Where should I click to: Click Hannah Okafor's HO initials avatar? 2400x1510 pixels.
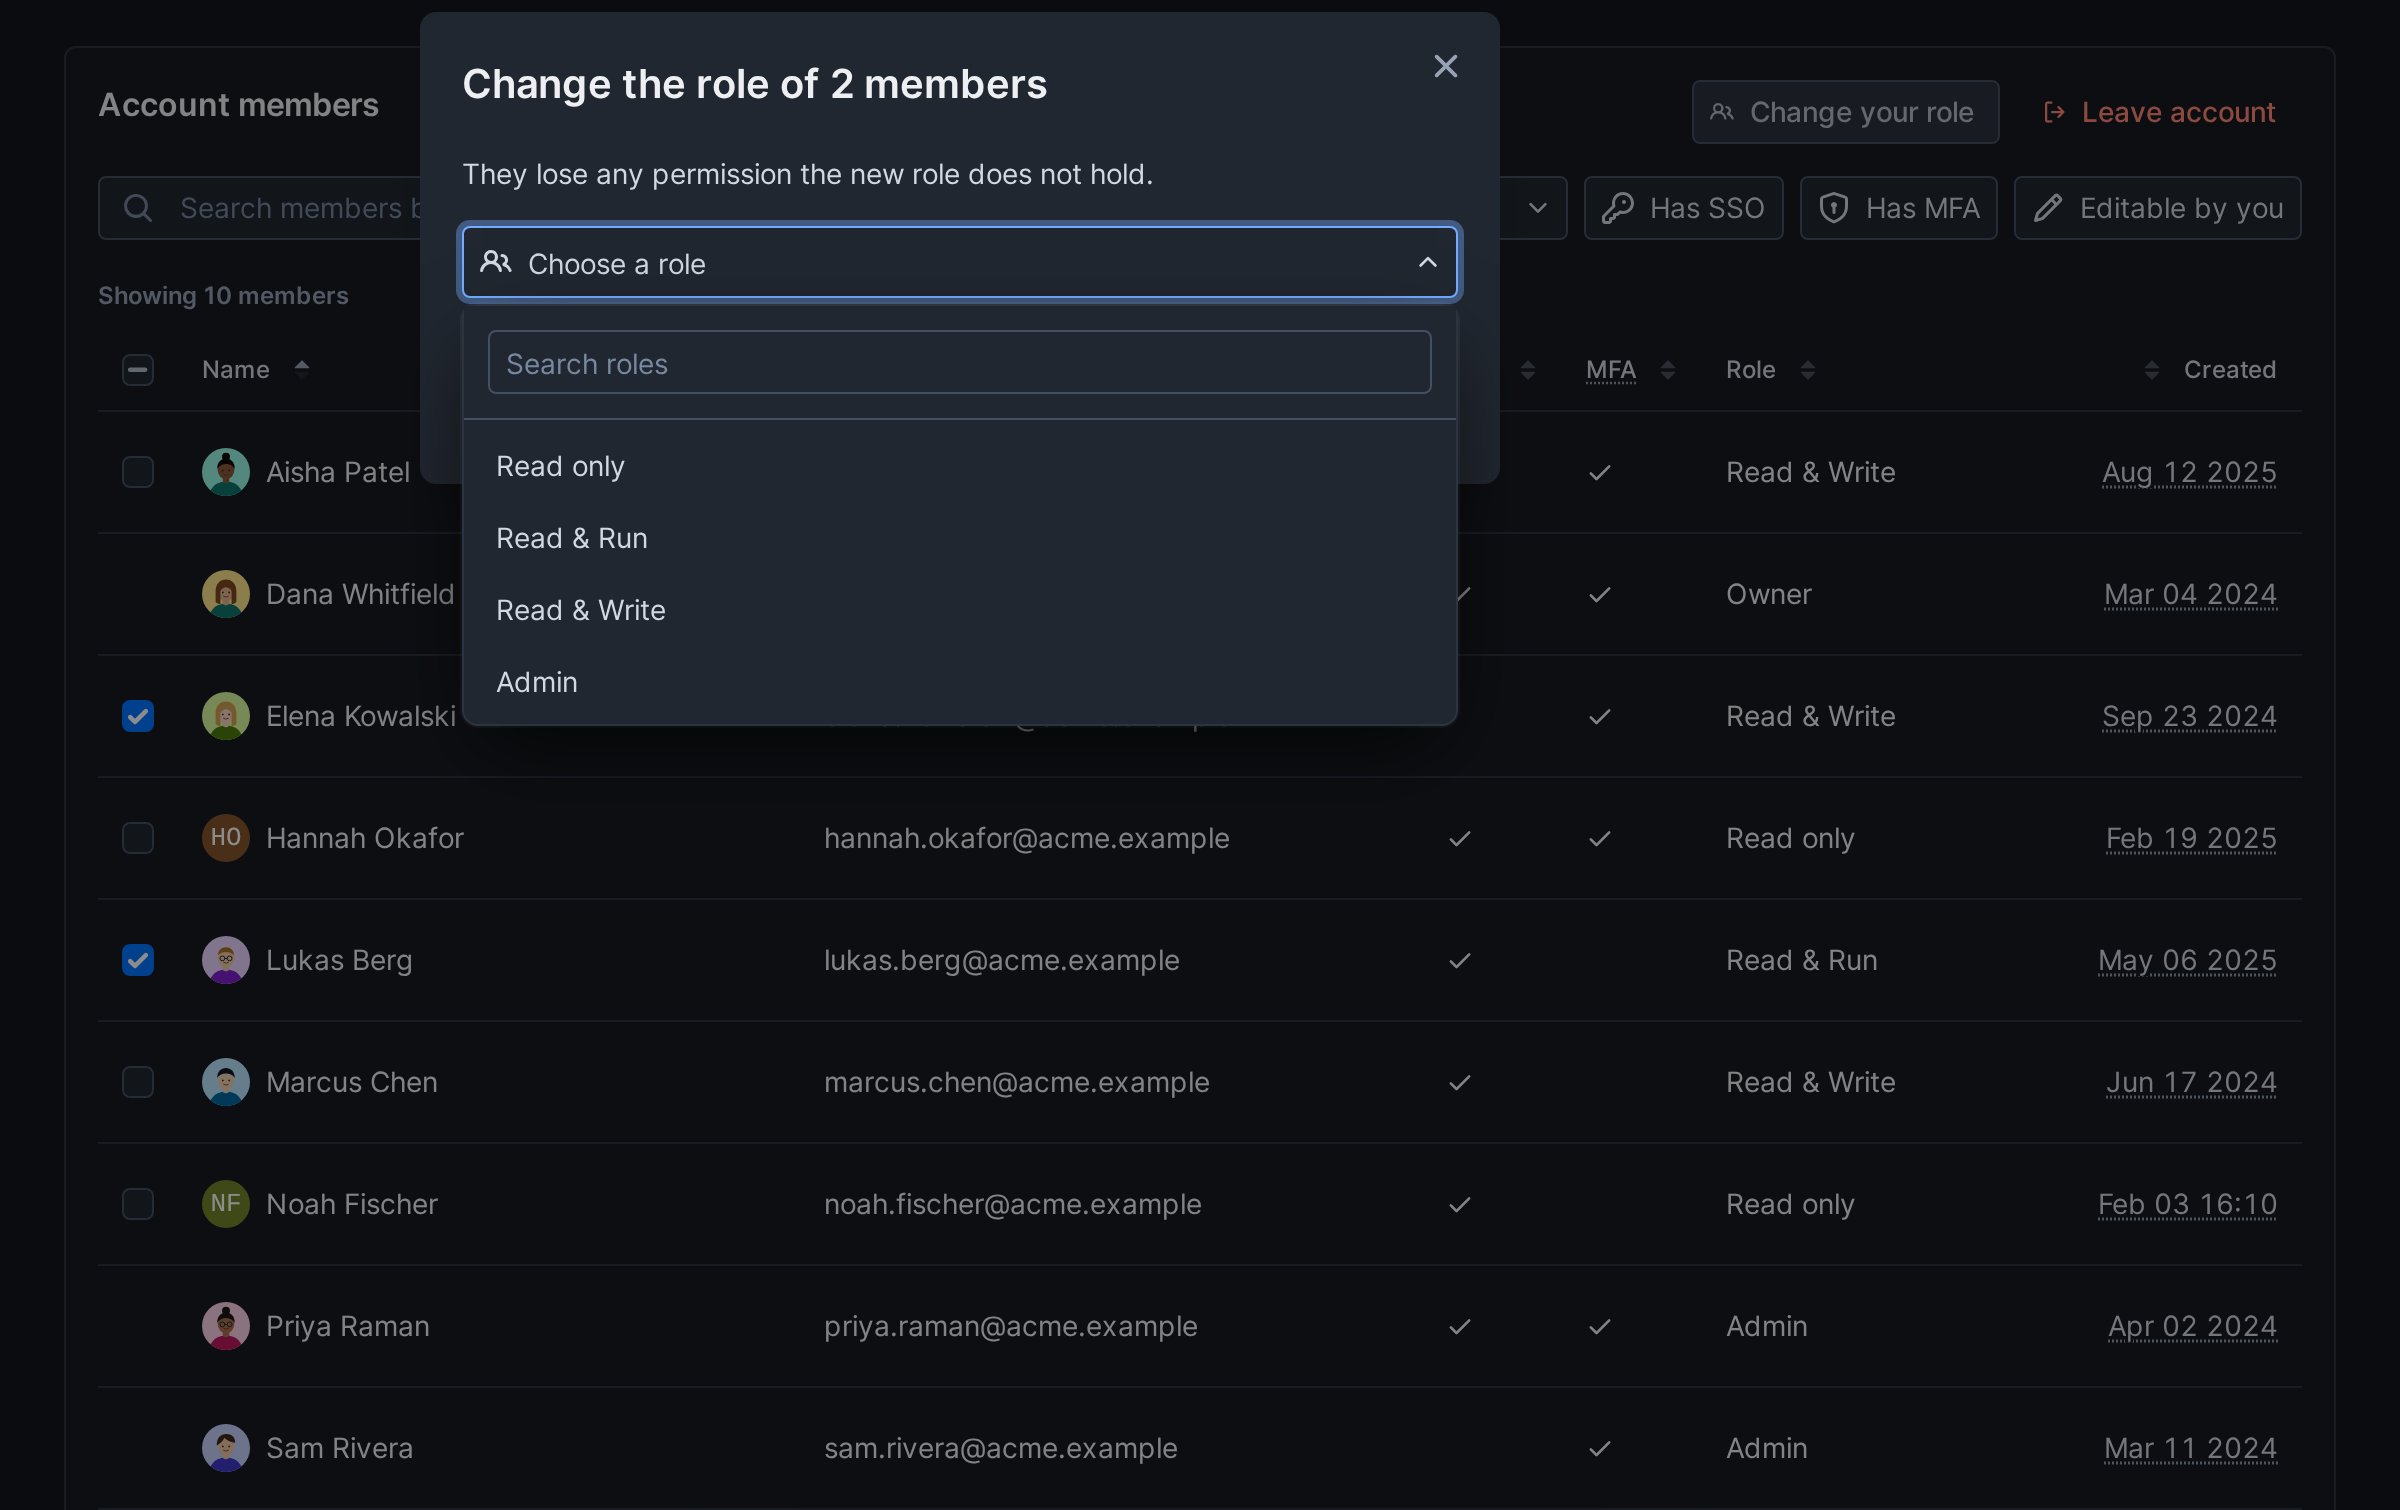click(x=226, y=838)
